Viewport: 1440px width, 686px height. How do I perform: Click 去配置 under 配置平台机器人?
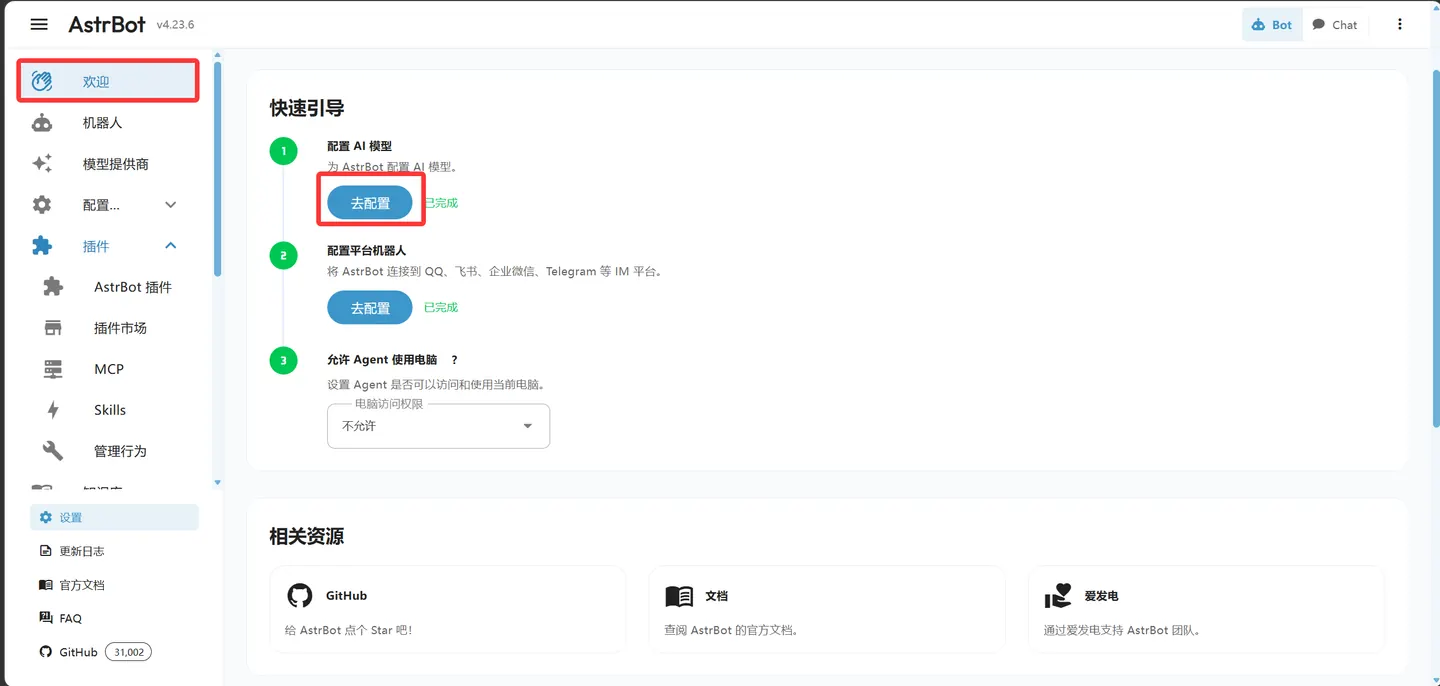pos(370,308)
